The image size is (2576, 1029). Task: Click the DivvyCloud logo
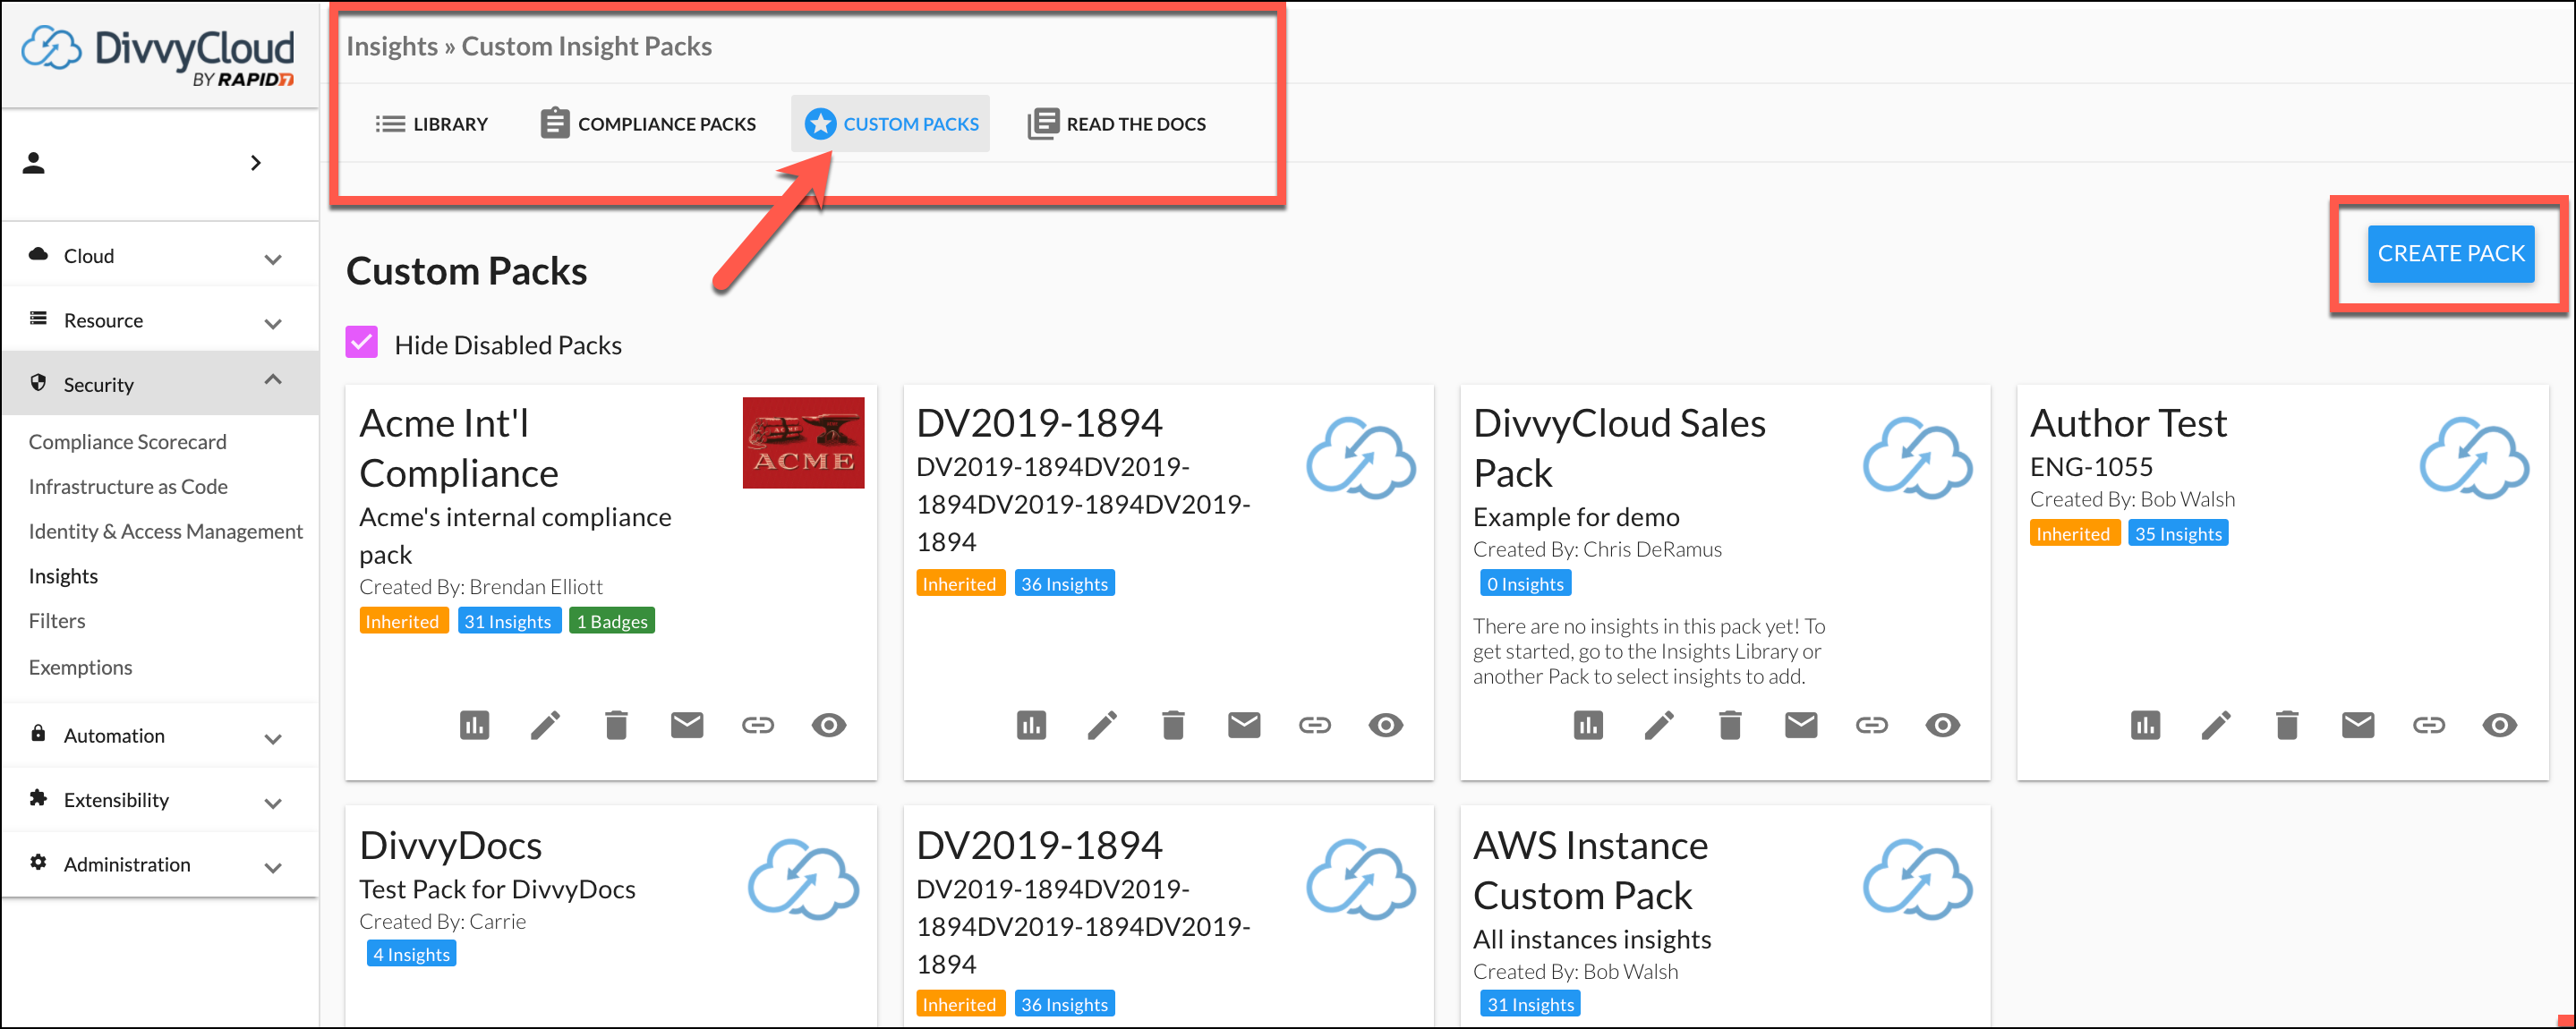(x=158, y=54)
